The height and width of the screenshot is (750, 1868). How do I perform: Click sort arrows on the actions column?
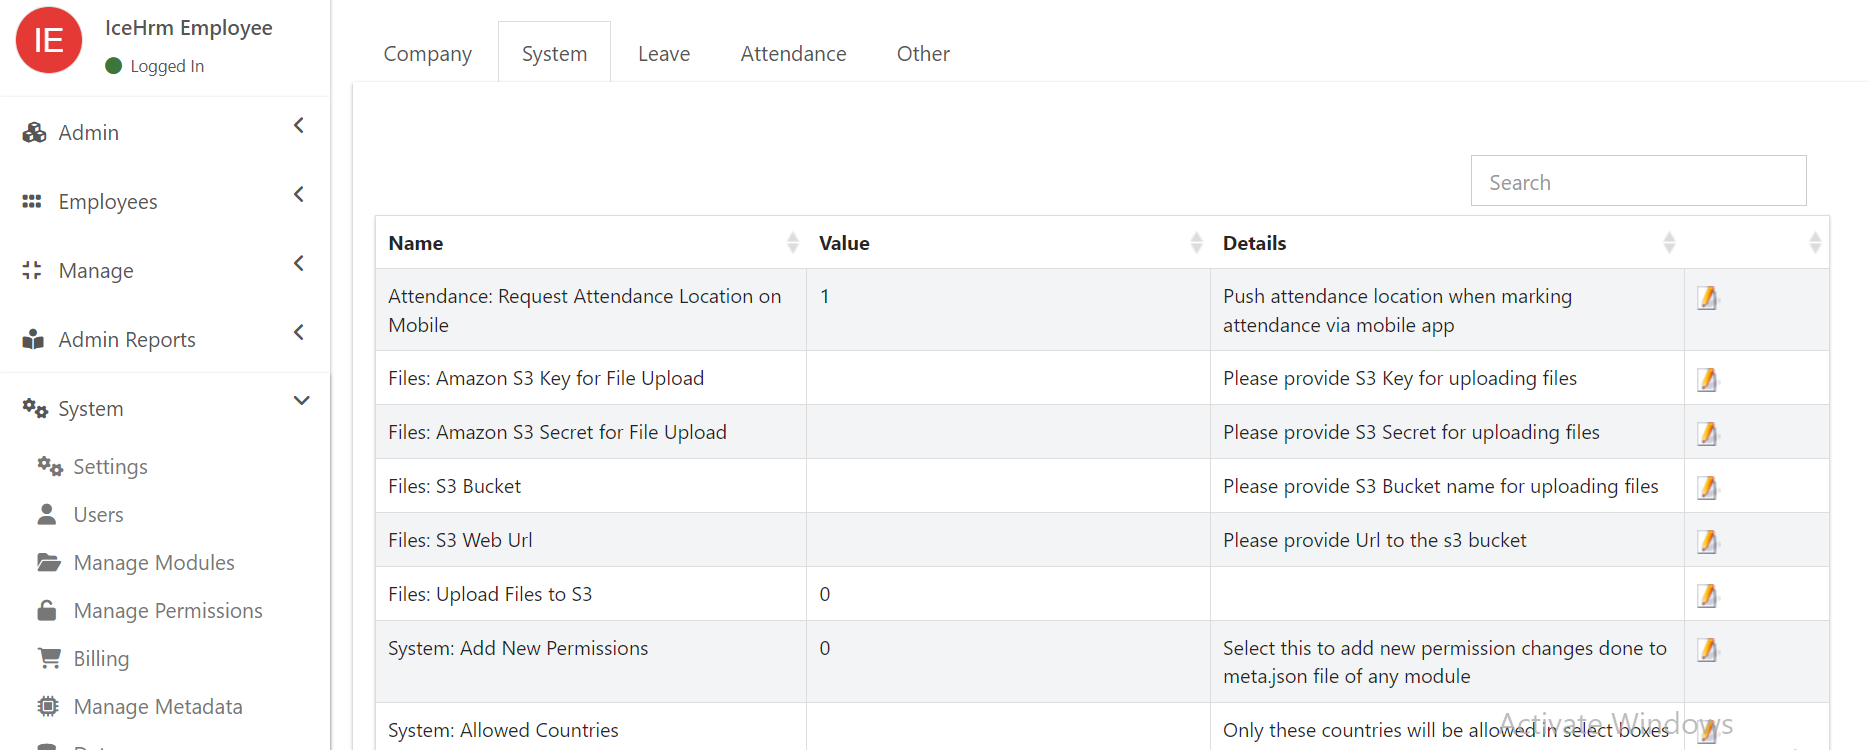point(1815,242)
